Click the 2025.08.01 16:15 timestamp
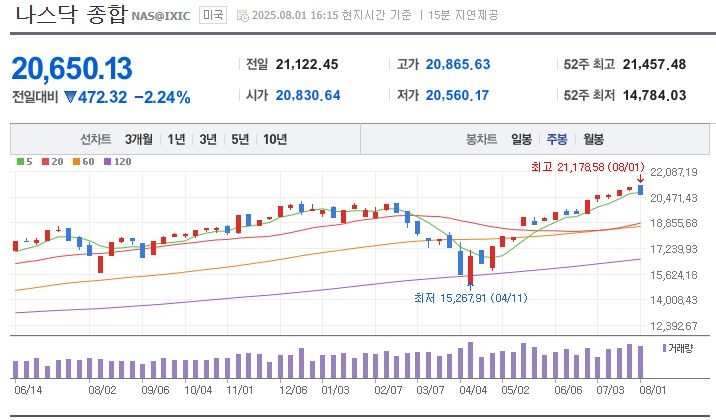716x420 pixels. (295, 15)
